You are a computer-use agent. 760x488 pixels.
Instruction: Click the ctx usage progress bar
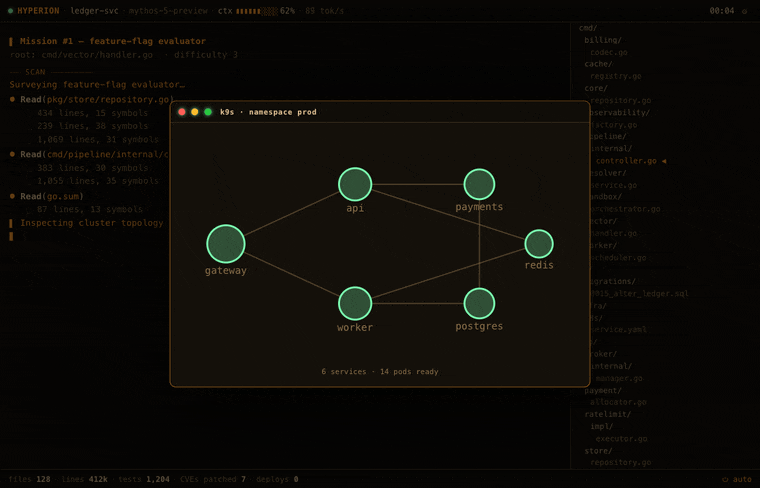(257, 11)
